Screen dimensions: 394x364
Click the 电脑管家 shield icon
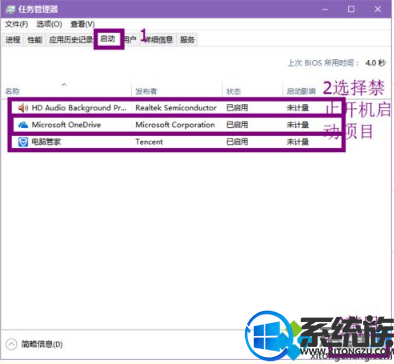pyautogui.click(x=23, y=142)
